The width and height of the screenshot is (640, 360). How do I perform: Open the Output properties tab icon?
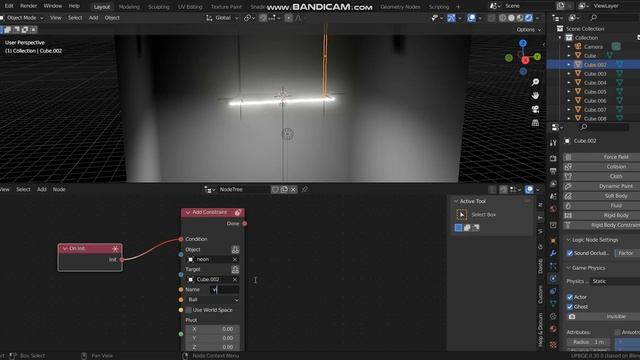point(553,171)
